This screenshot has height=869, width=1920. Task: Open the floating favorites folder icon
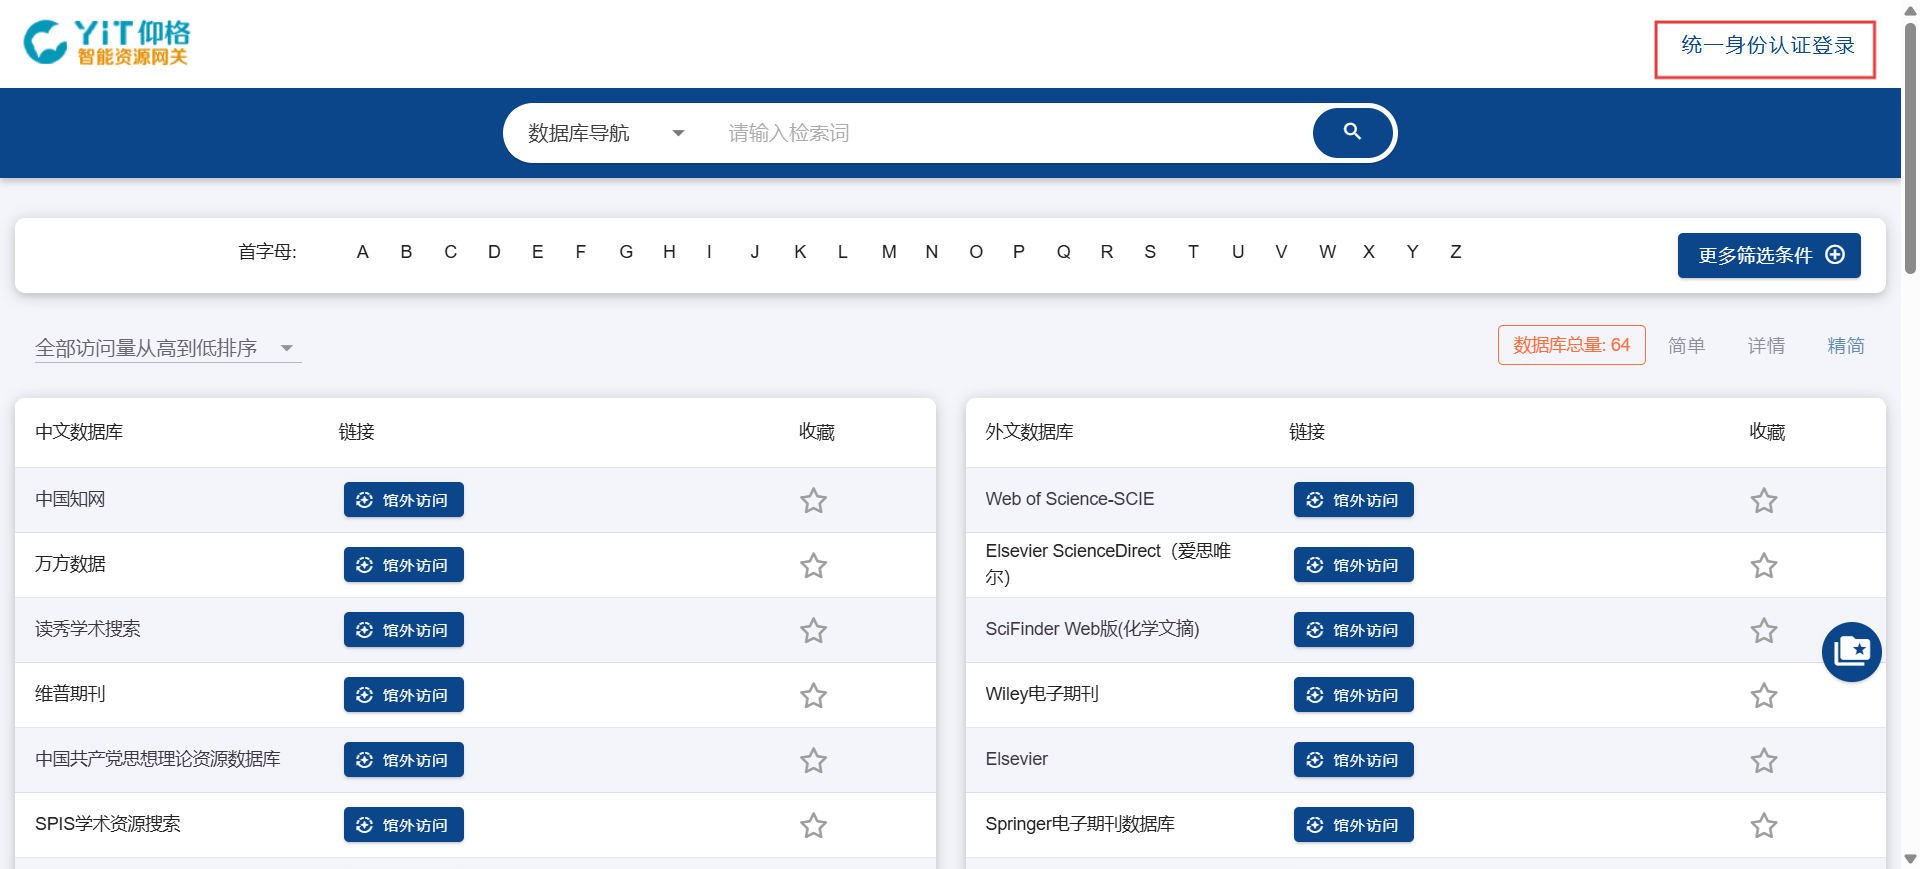tap(1851, 652)
